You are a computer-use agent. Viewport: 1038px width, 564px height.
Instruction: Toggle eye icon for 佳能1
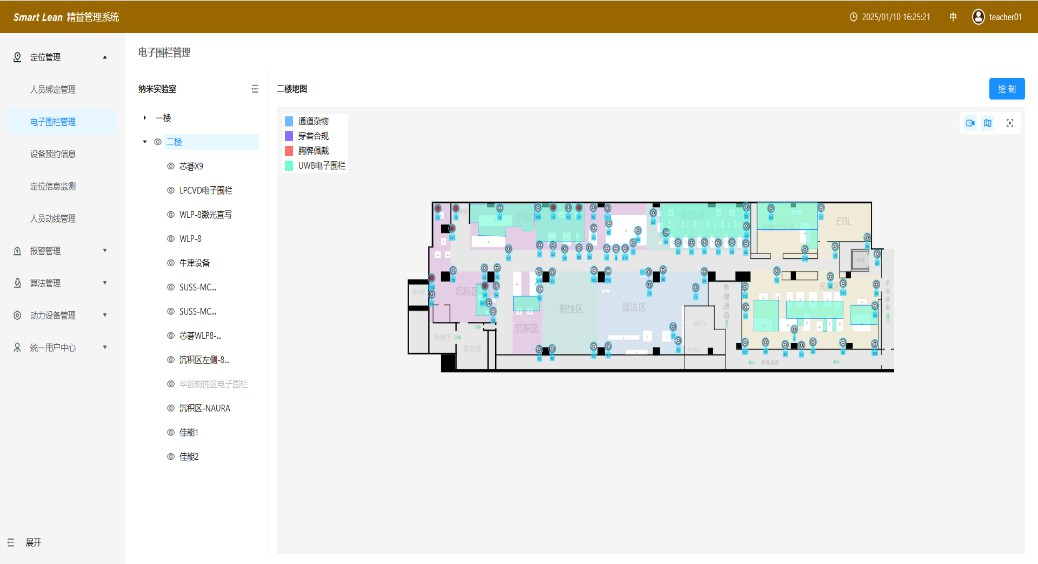pos(171,432)
